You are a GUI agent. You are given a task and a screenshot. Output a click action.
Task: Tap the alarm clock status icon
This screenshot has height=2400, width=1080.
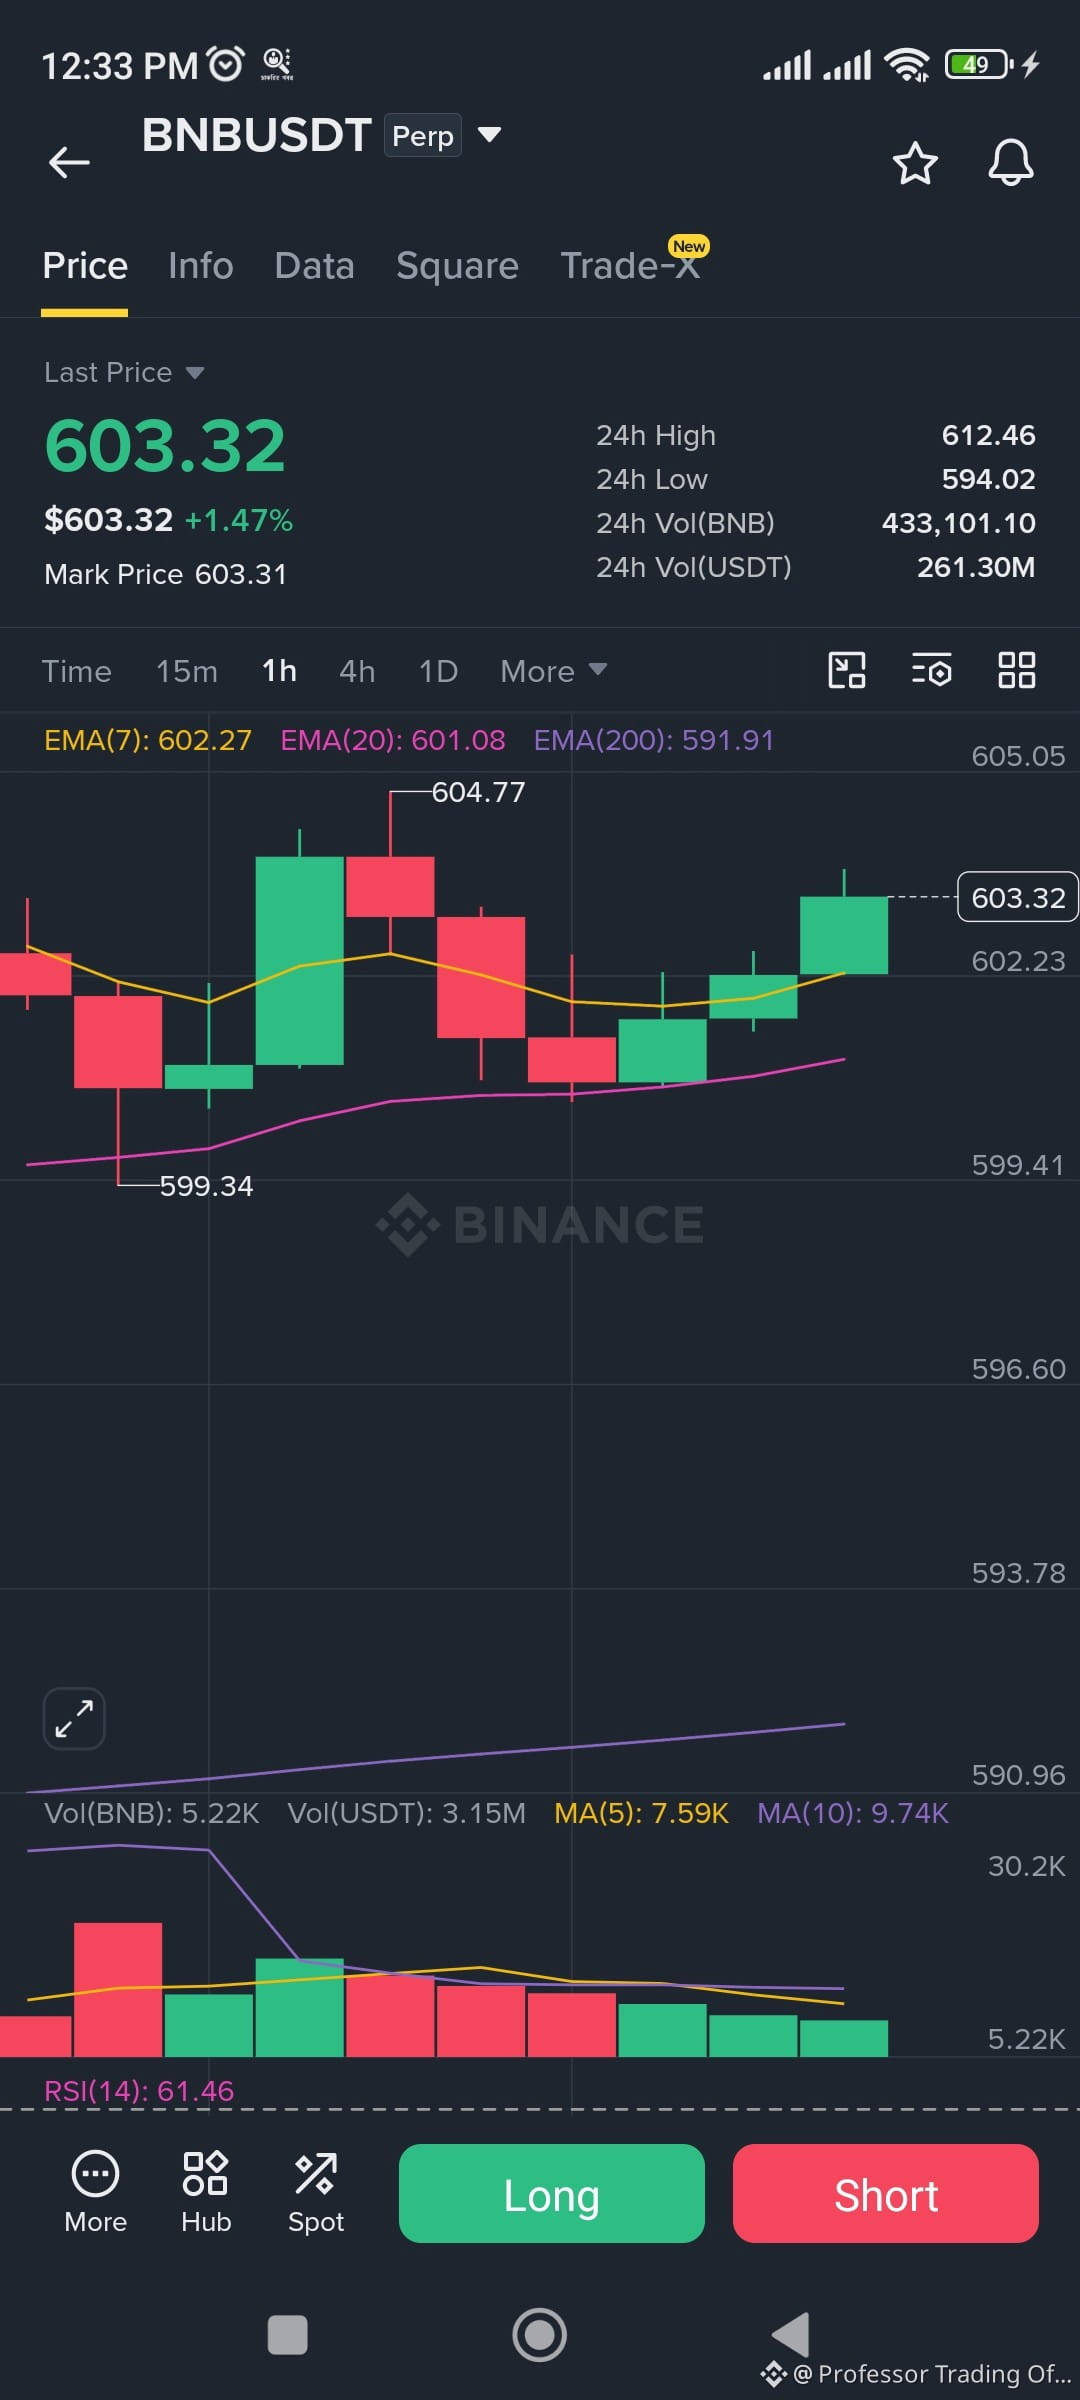[225, 64]
